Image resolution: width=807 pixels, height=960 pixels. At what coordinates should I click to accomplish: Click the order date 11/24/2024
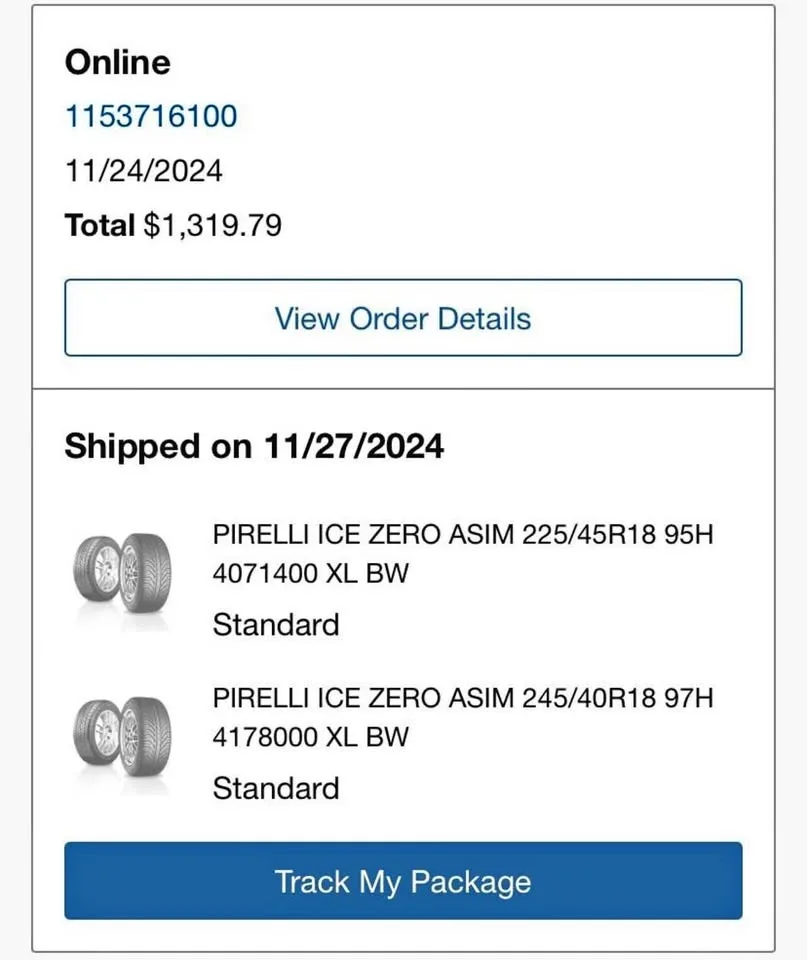144,170
